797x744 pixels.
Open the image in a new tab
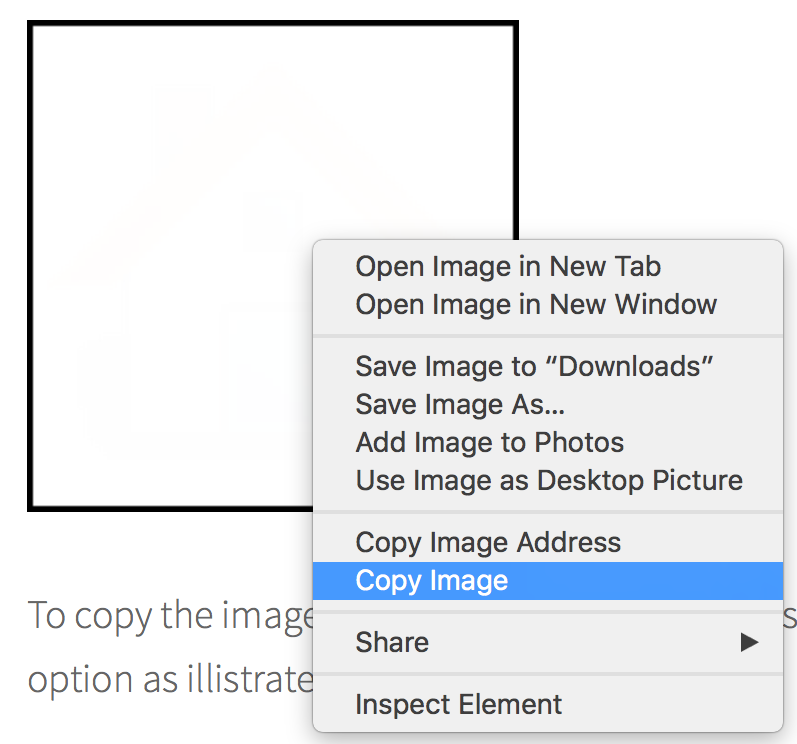(x=508, y=266)
